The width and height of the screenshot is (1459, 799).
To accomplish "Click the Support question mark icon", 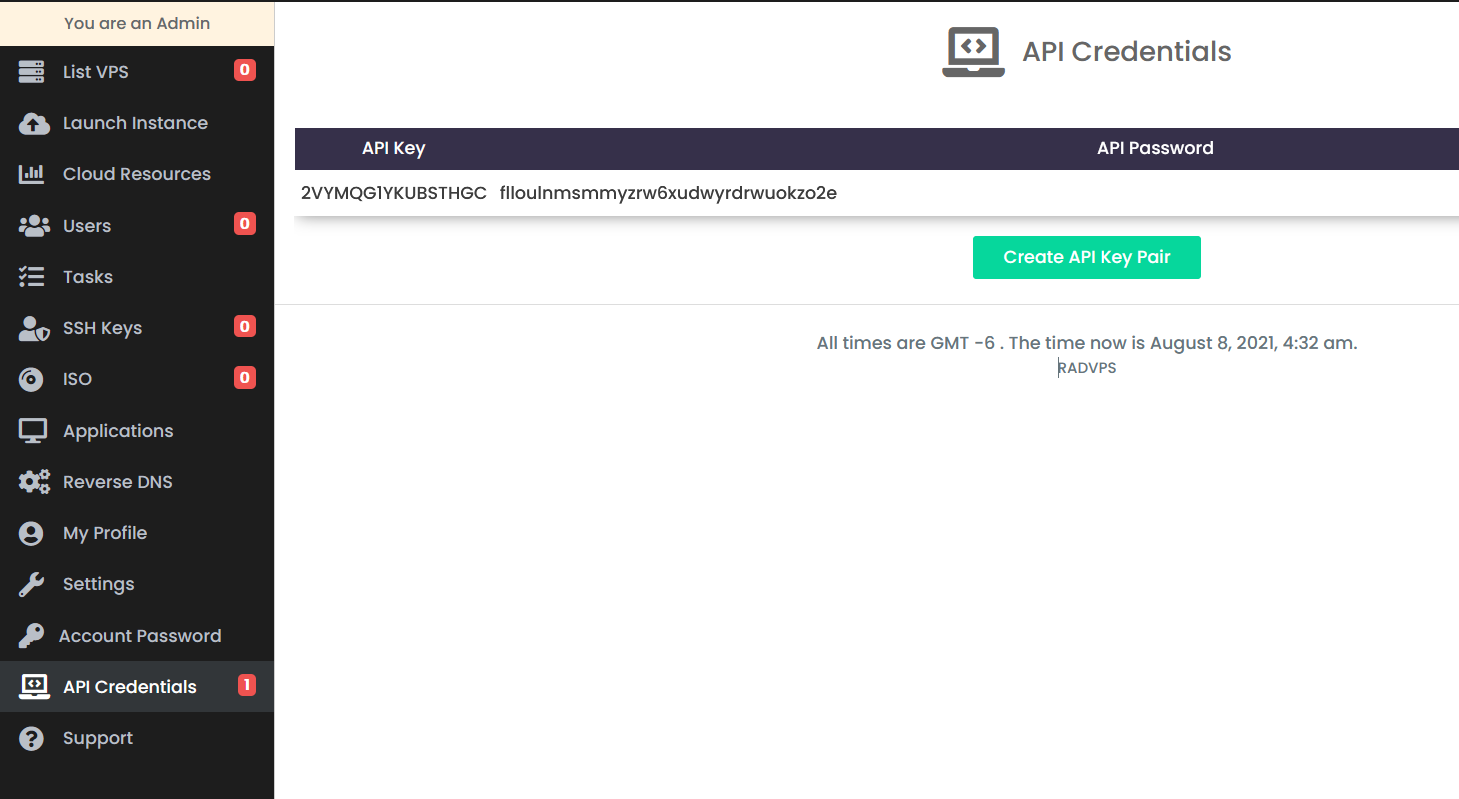I will (33, 737).
